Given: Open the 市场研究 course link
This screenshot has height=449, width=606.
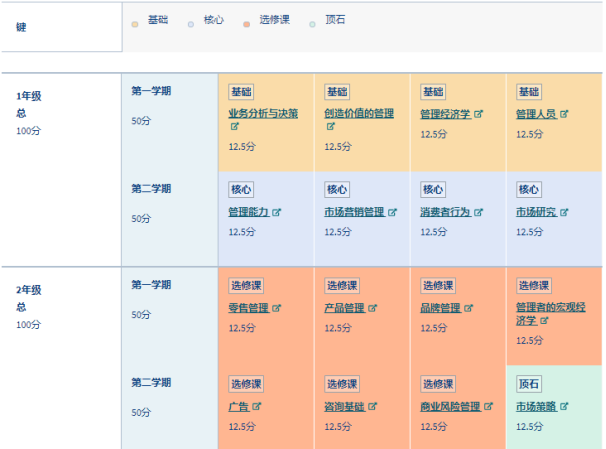Looking at the screenshot, I should click(536, 212).
